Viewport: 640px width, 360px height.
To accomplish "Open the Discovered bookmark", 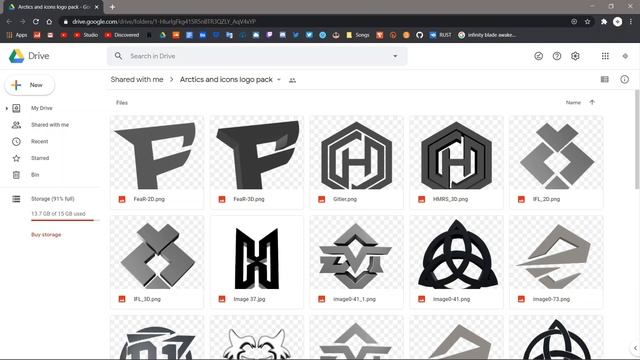I will 122,35.
